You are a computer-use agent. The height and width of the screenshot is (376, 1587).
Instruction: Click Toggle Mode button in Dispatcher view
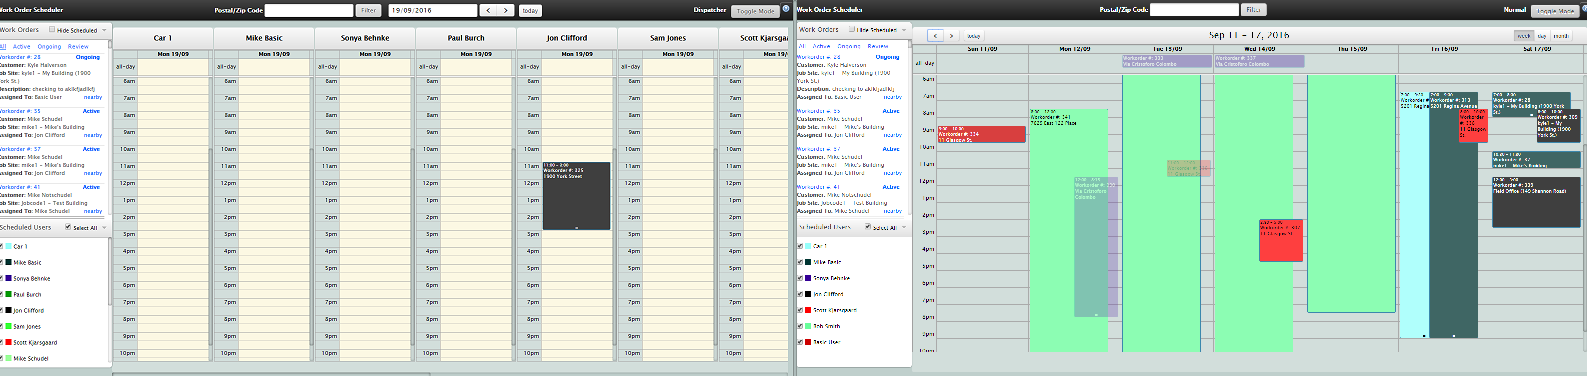(755, 11)
